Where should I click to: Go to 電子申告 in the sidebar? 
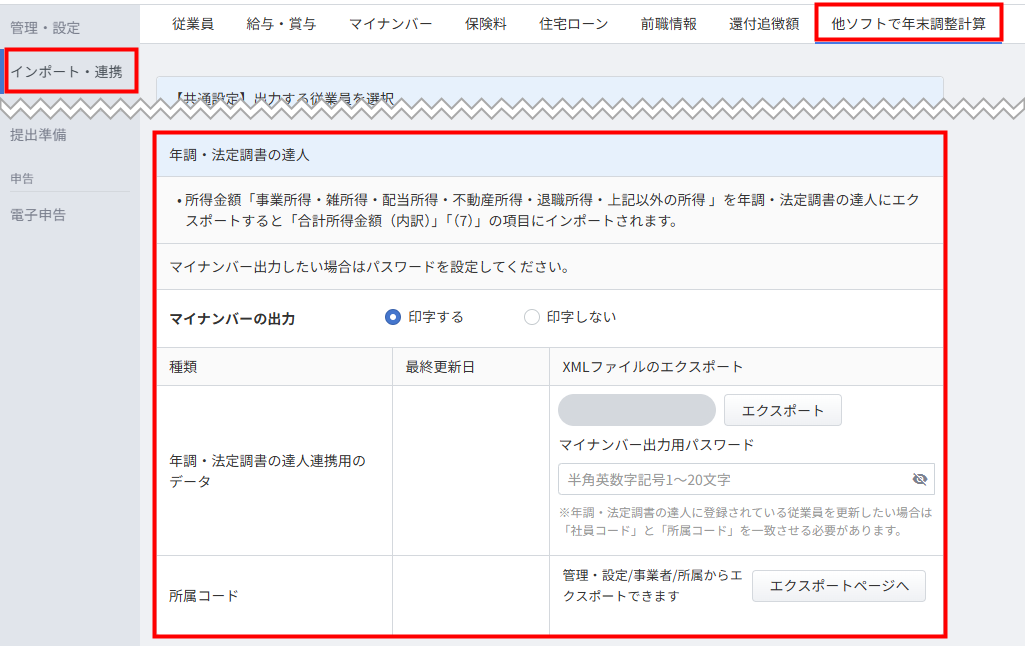pyautogui.click(x=38, y=214)
